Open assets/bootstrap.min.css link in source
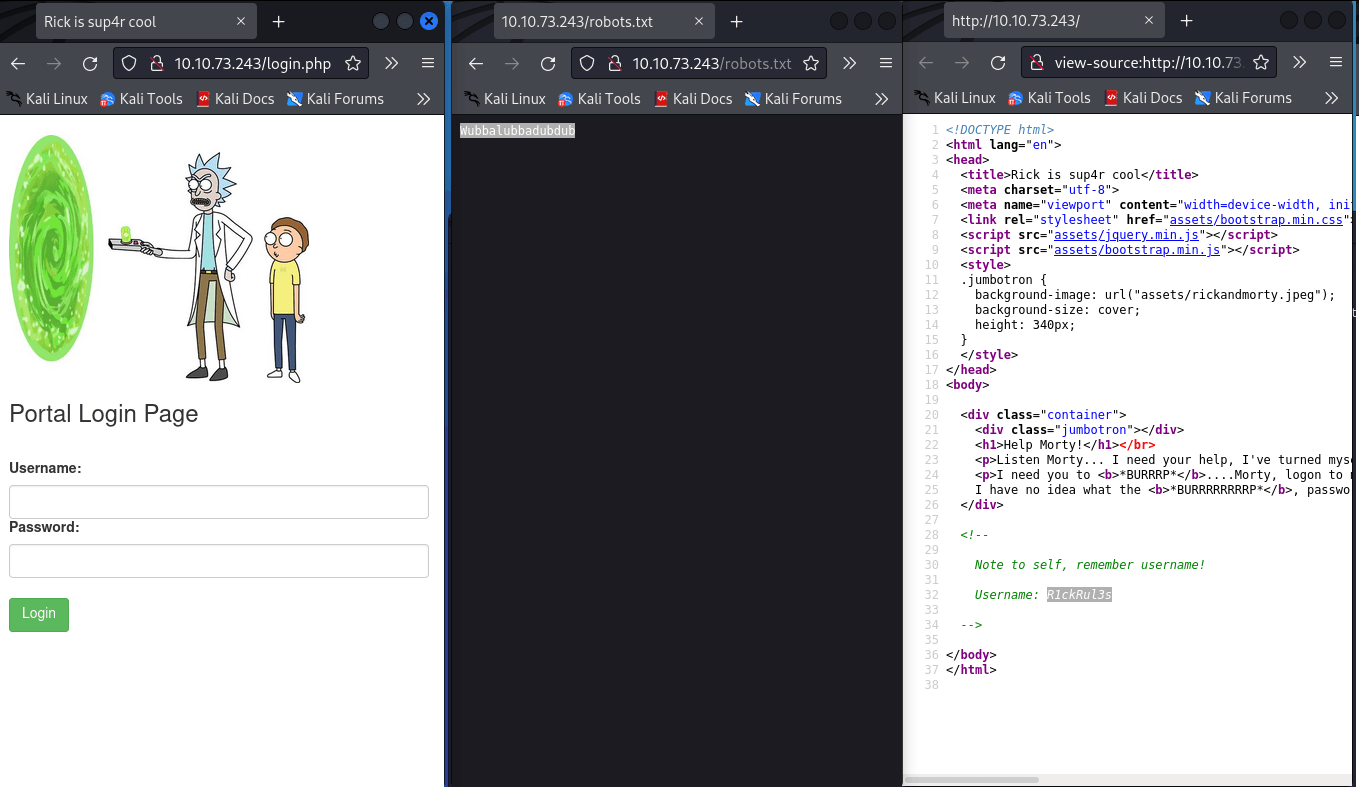 click(x=1256, y=220)
